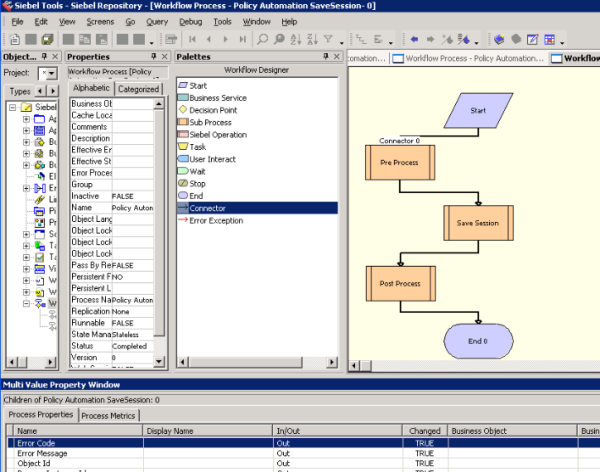
Task: Collapse the Siebel Objects root node
Action: click(x=12, y=107)
